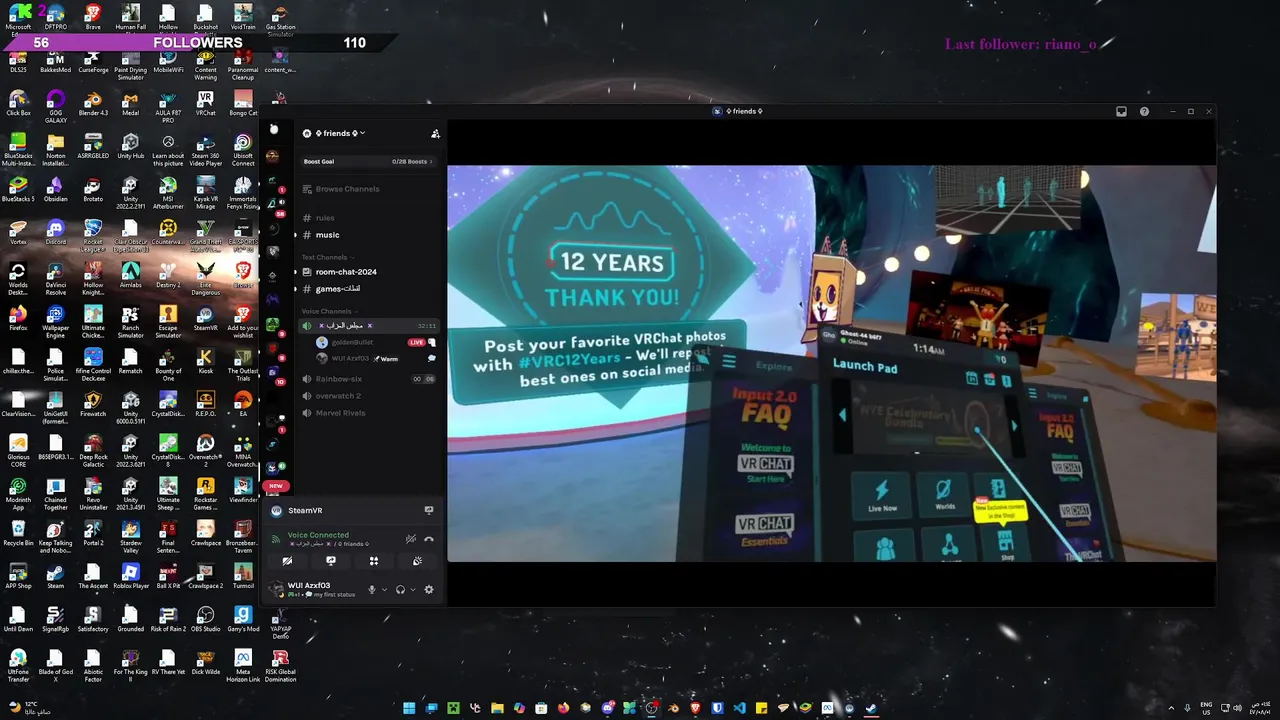This screenshot has height=720, width=1280.
Task: Open the WUI Azxf03 user profile panel
Action: tap(310, 590)
